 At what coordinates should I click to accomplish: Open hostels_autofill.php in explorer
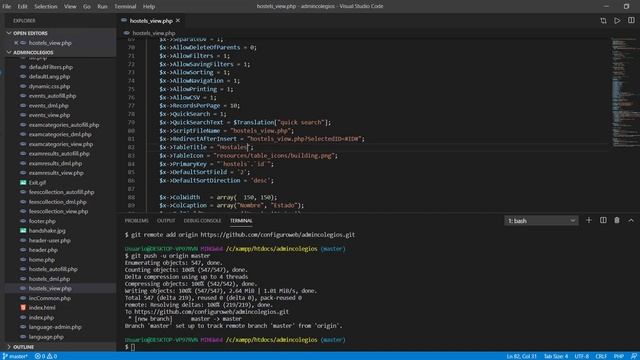(53, 269)
